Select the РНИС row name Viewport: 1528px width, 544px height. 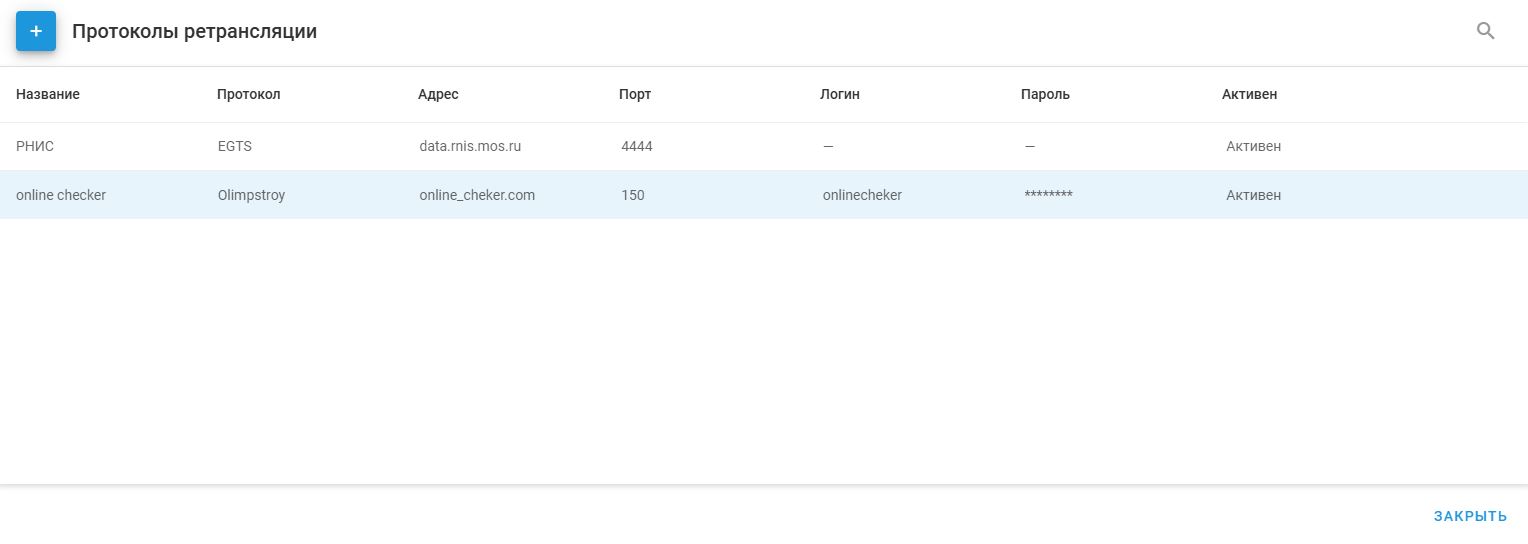click(x=35, y=146)
